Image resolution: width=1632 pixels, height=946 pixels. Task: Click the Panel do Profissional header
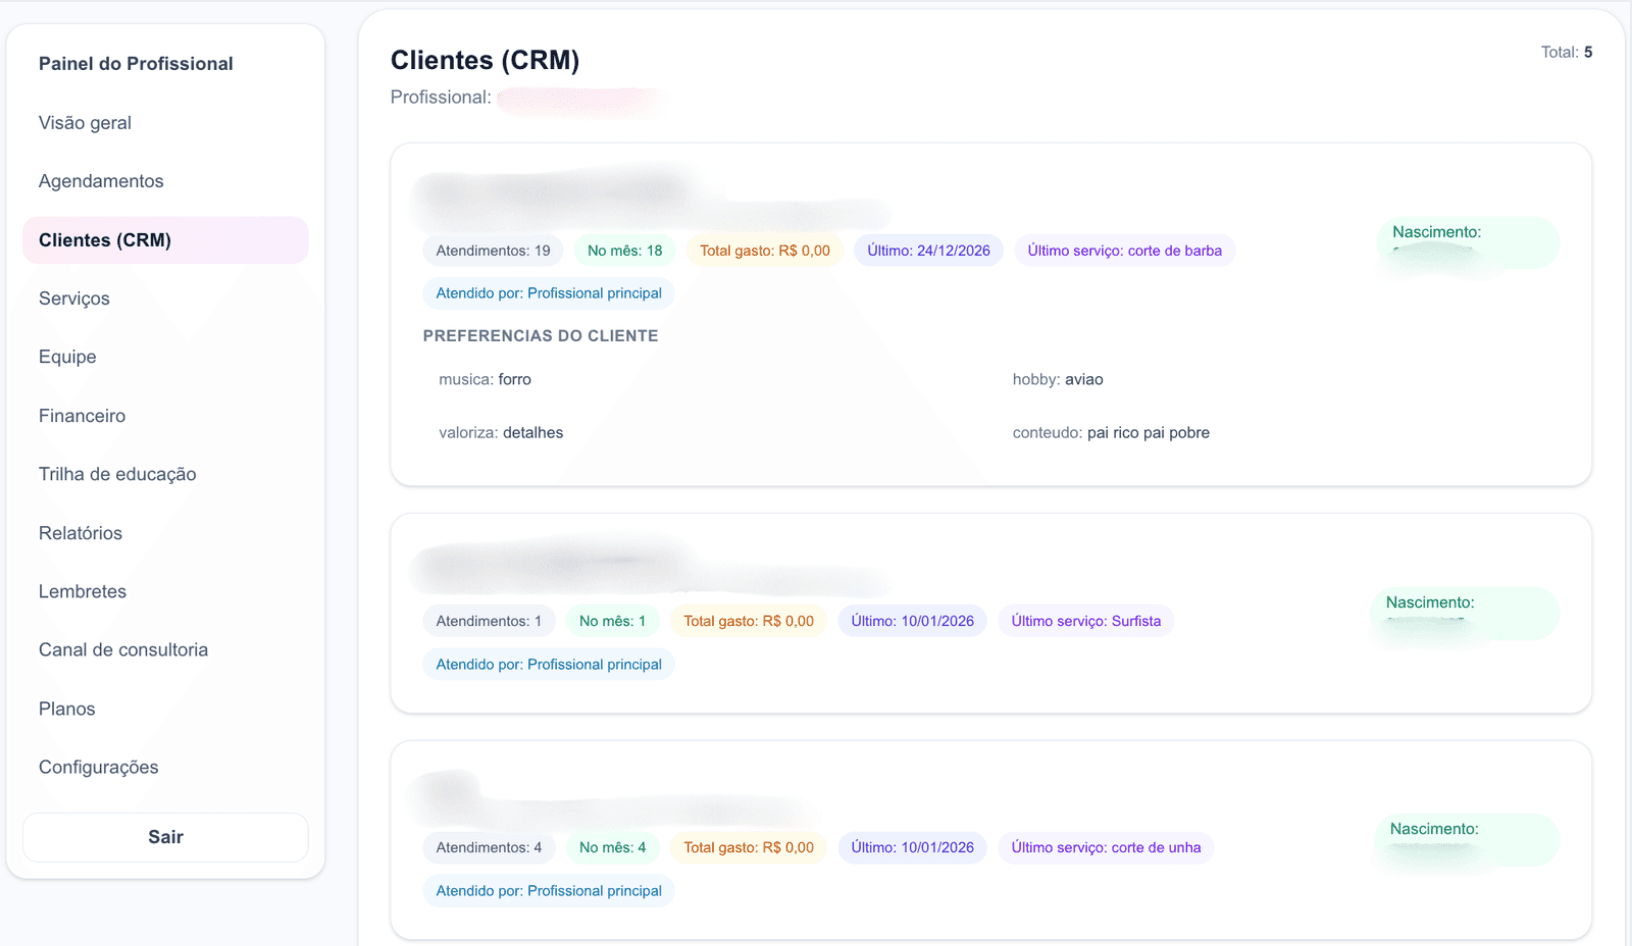135,63
